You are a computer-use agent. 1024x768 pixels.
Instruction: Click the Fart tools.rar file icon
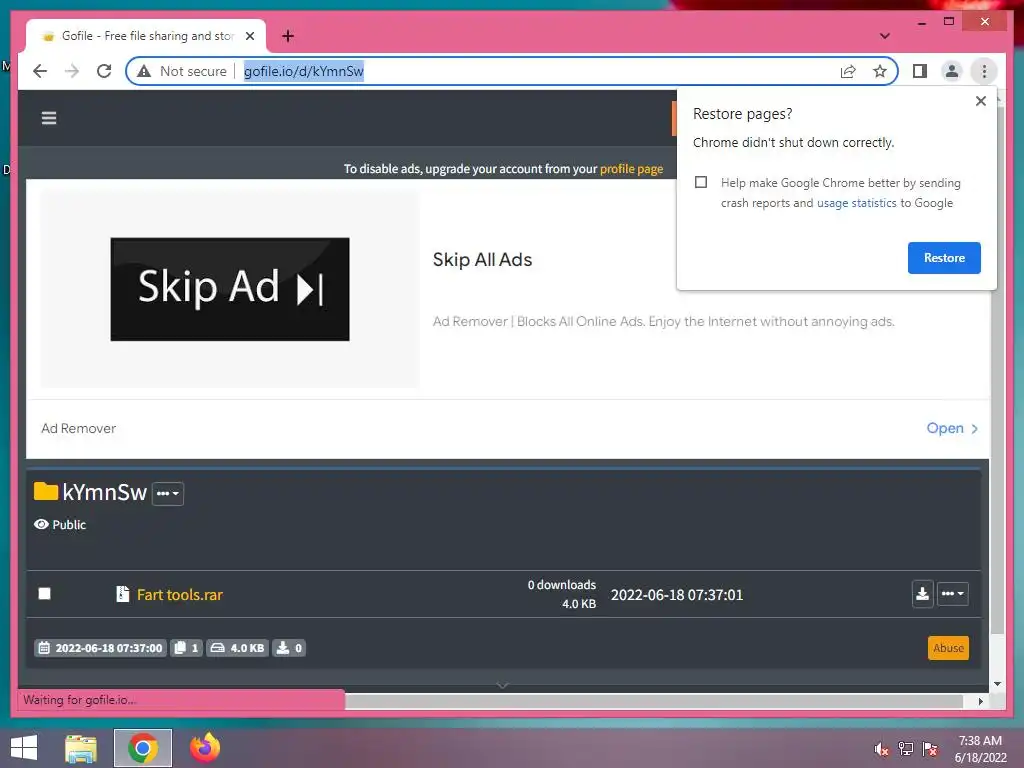coord(122,594)
